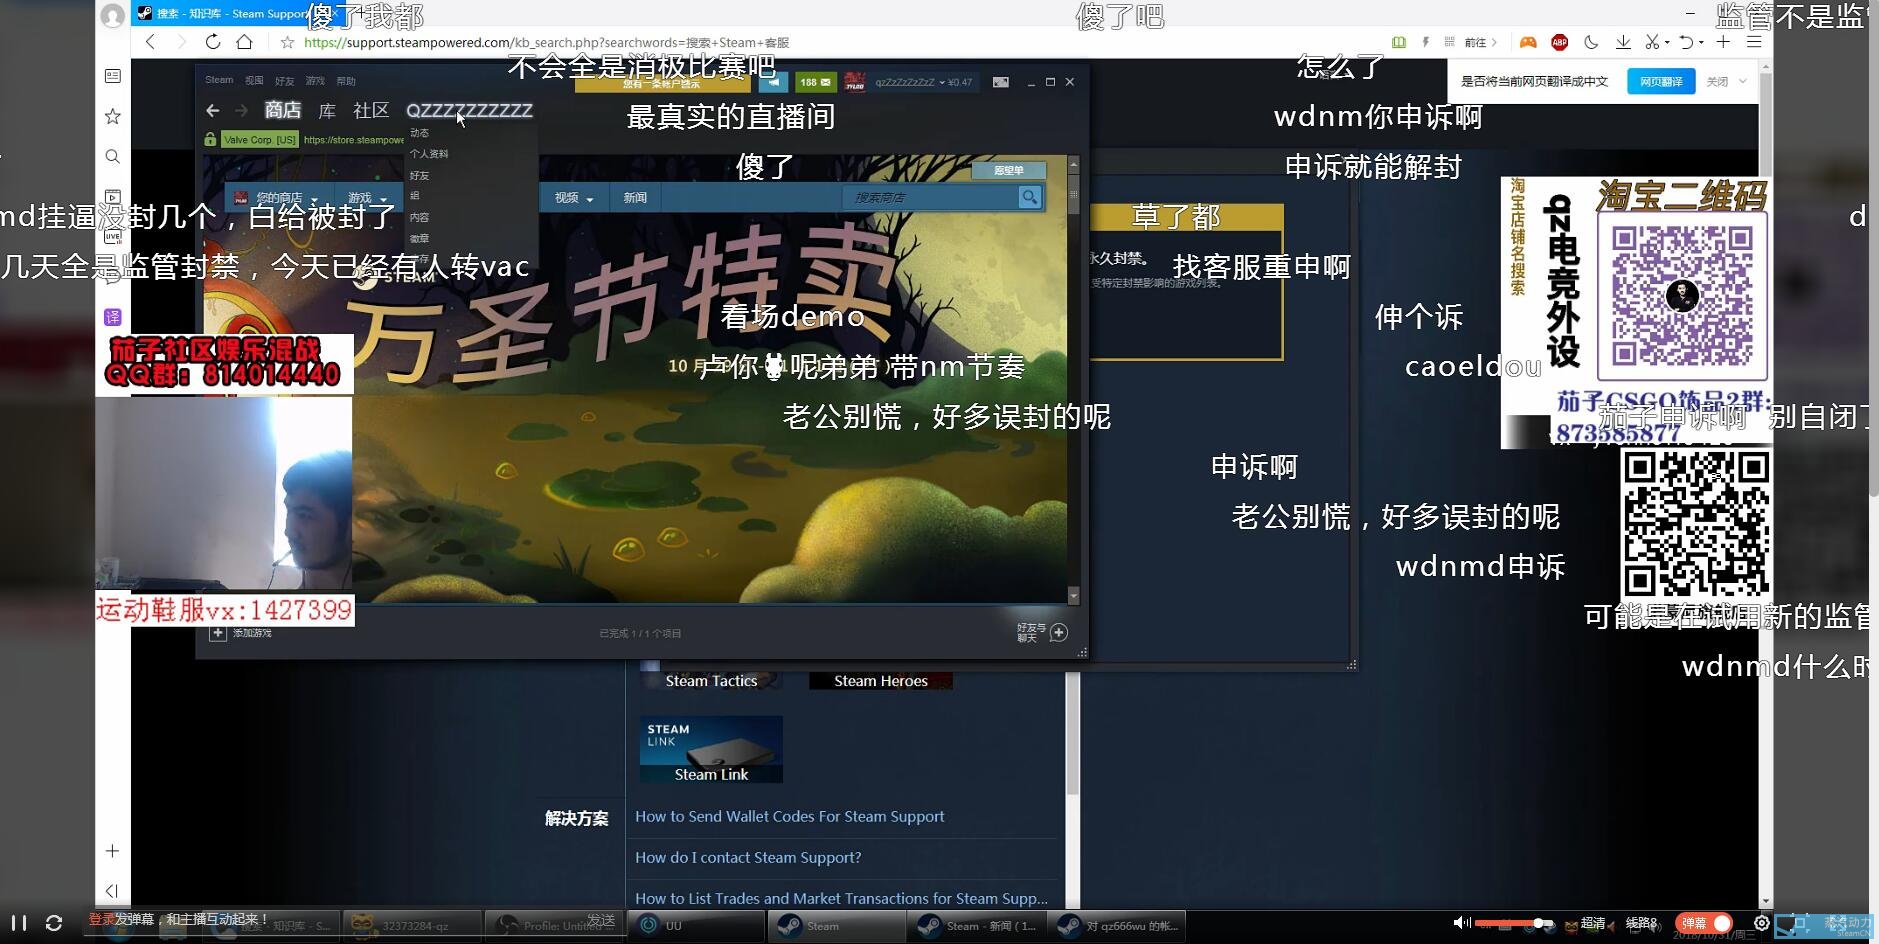Click the undo closed tab icon

point(1686,42)
